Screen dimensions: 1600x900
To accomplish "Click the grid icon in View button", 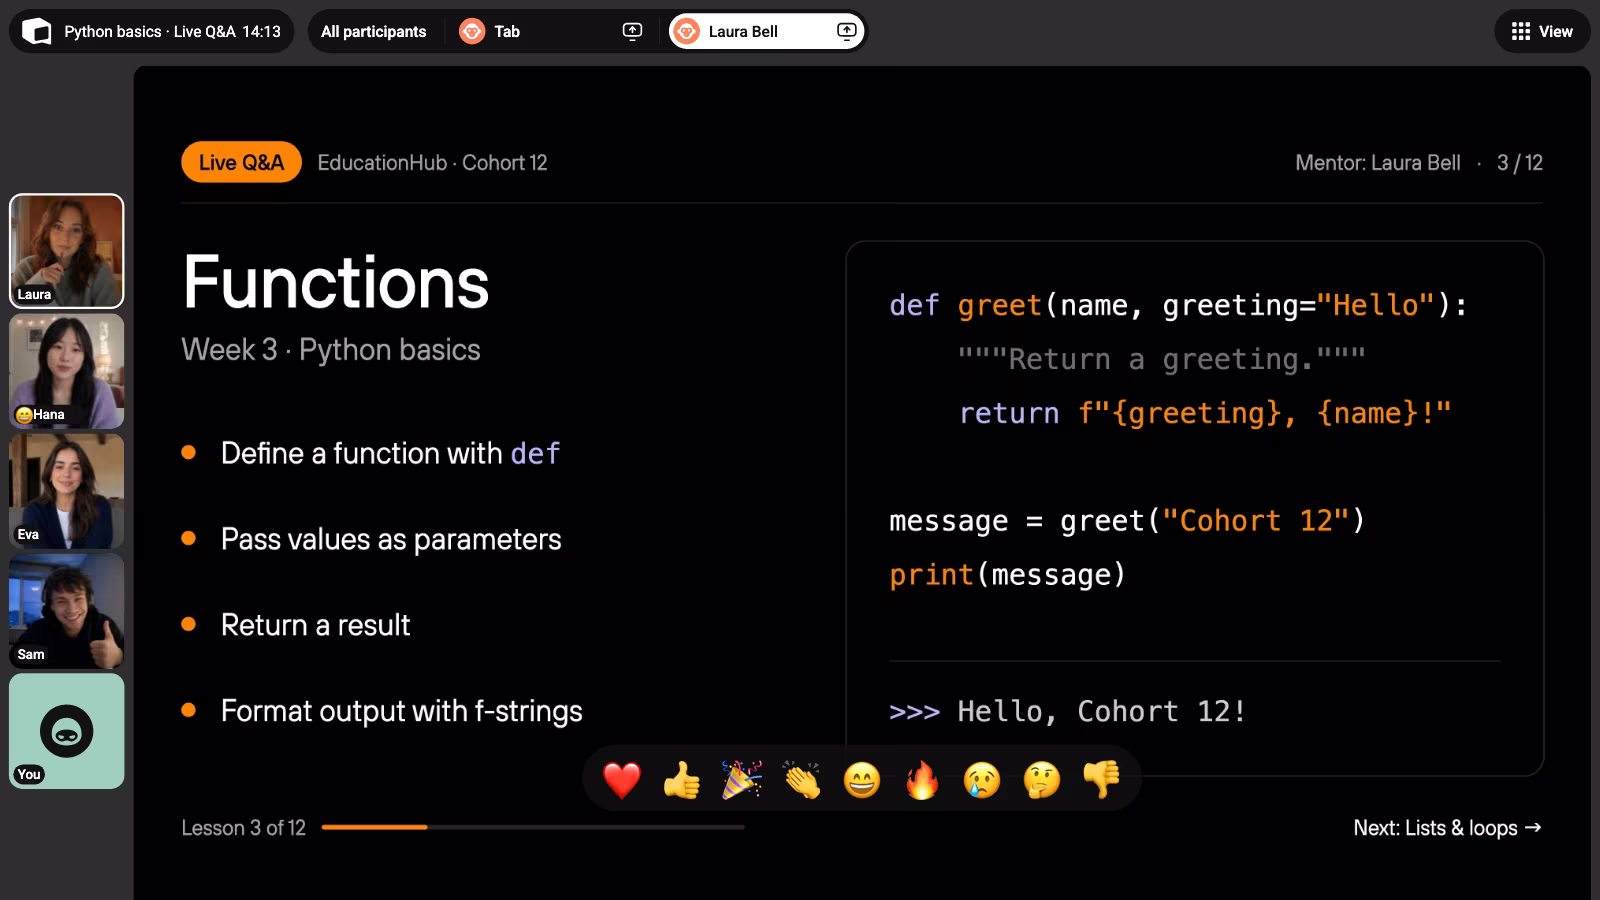I will click(x=1521, y=31).
